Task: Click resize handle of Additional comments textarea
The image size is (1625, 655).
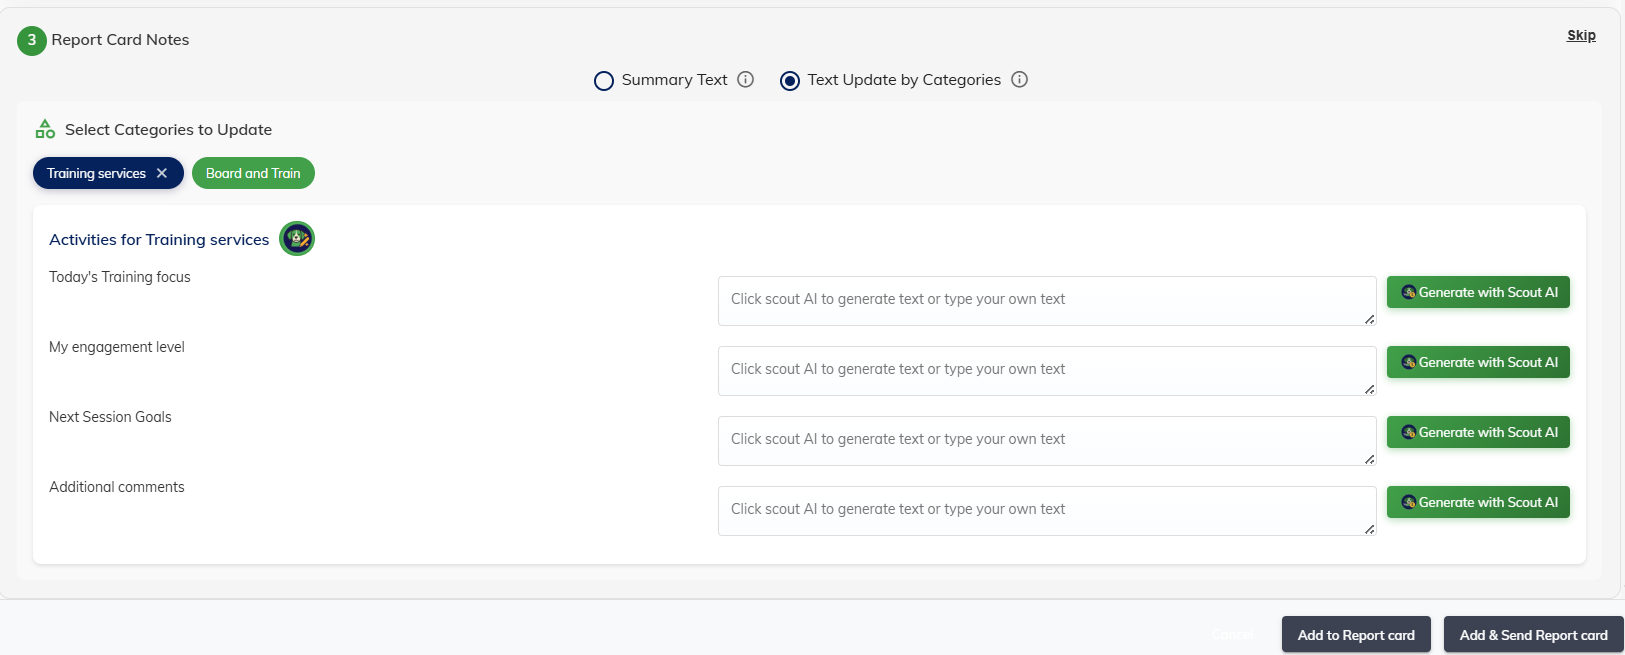Action: (x=1369, y=529)
